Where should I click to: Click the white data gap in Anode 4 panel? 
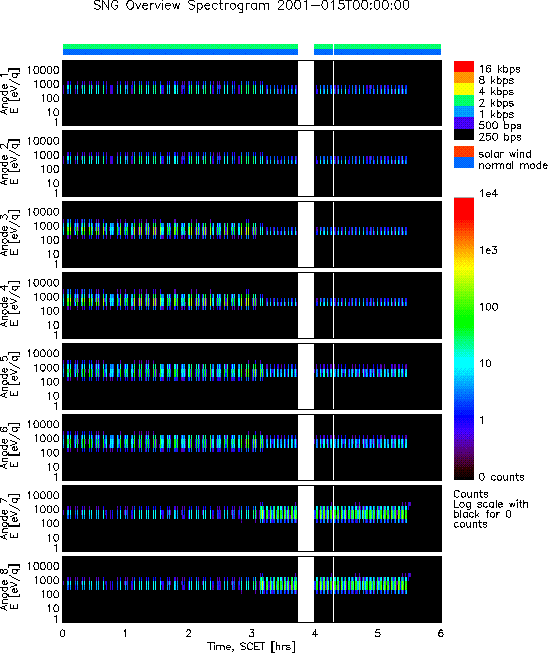[x=306, y=305]
